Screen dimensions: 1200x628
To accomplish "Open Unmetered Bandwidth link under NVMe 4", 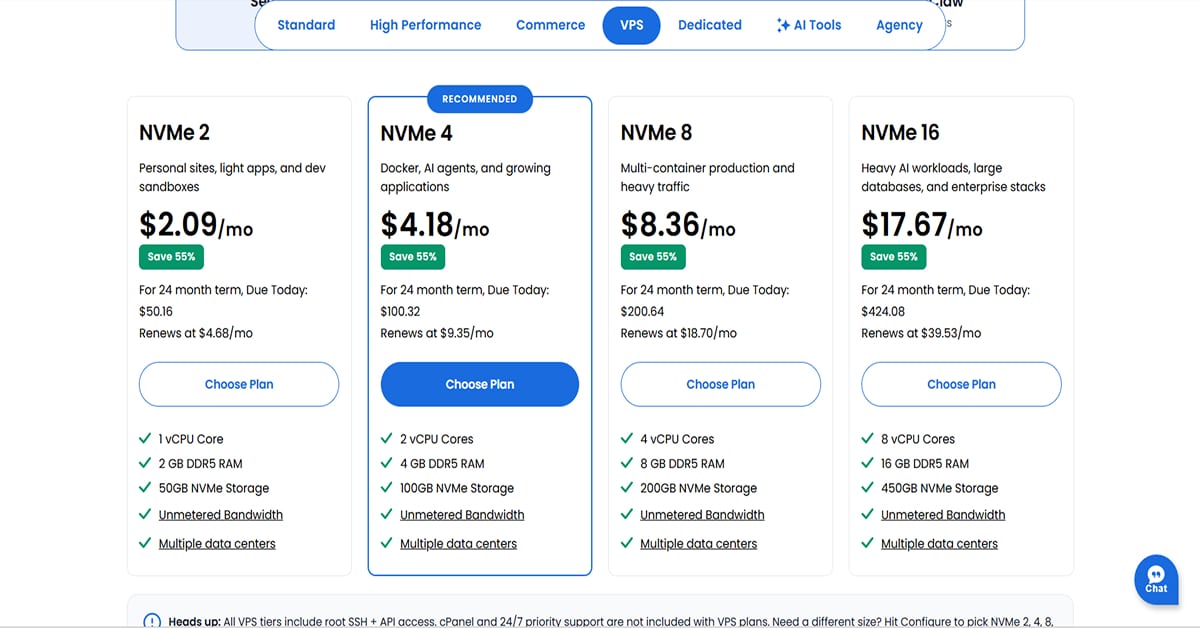I will pyautogui.click(x=462, y=515).
